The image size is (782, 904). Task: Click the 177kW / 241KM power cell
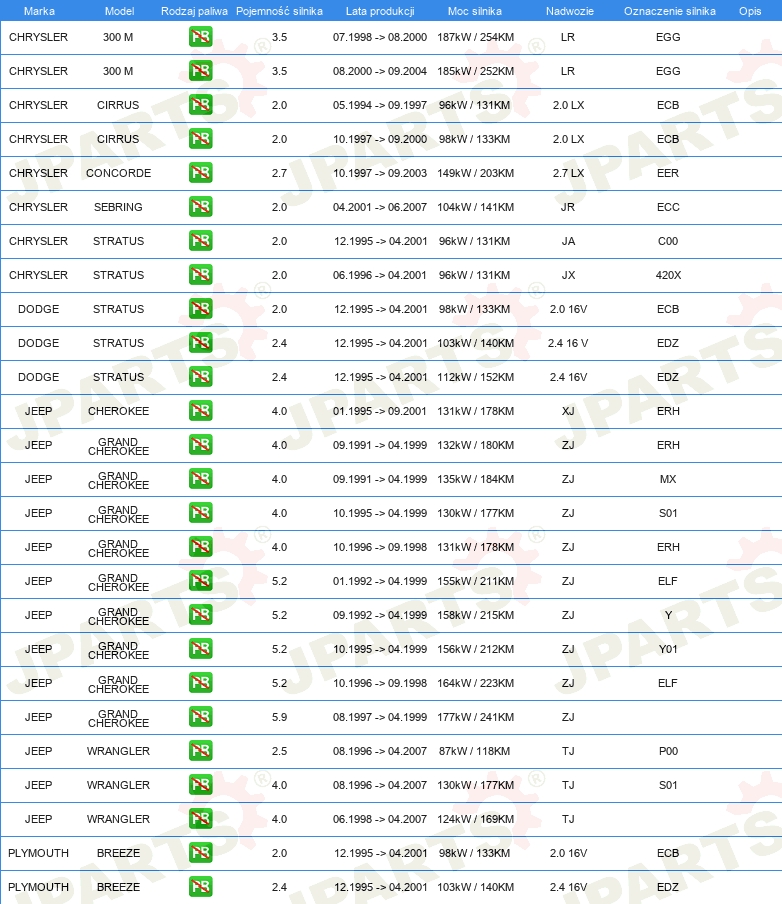coord(476,717)
